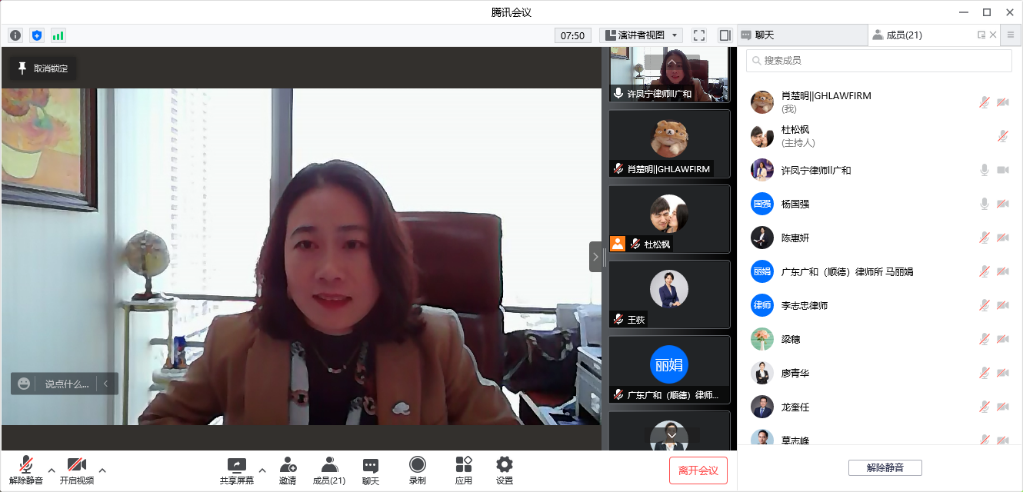
Task: Click 李志忠律师's blue avatar in the list
Action: (x=762, y=305)
